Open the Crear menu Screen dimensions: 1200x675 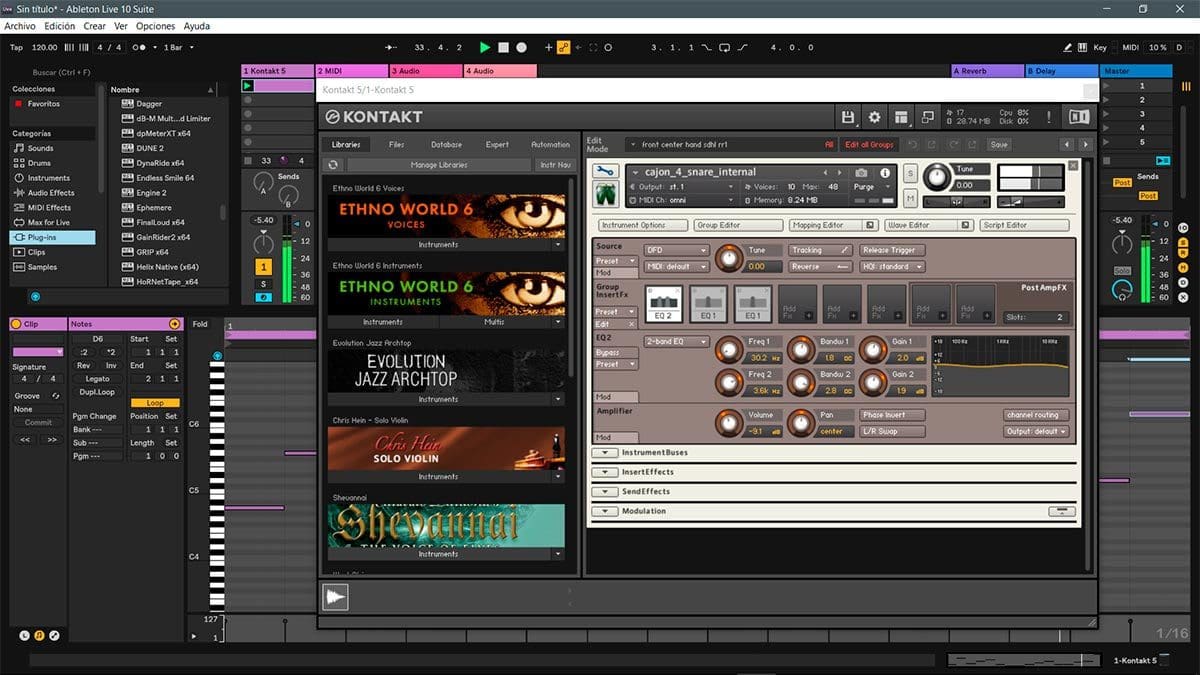94,26
